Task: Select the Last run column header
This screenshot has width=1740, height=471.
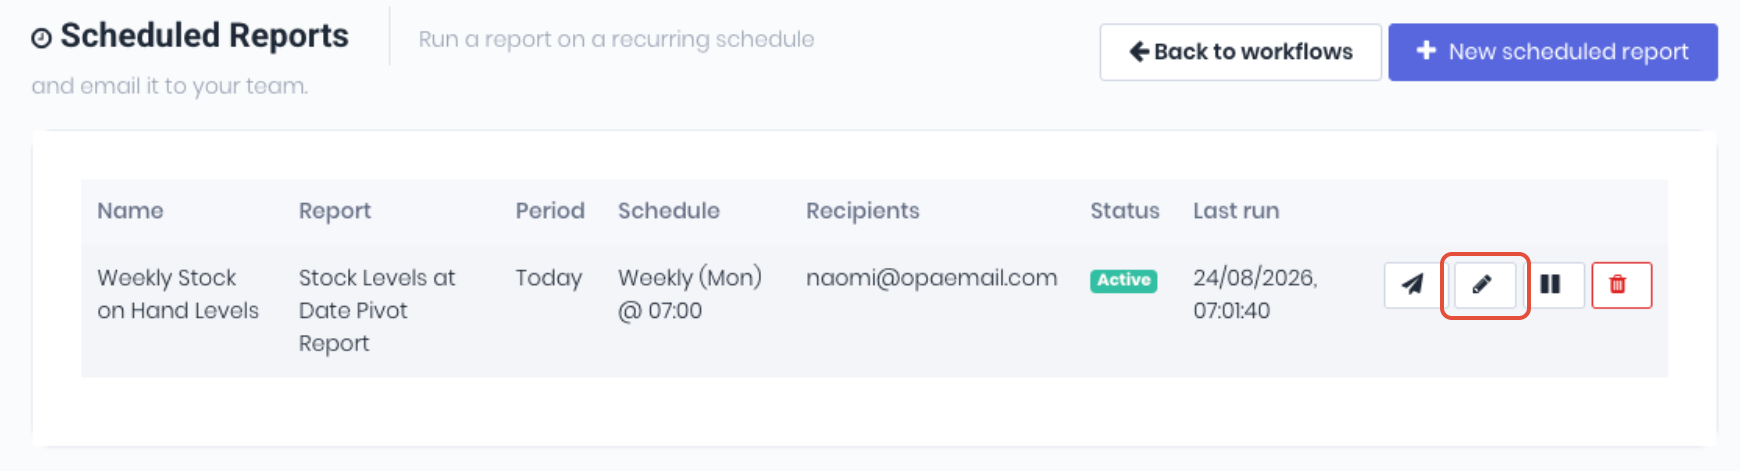Action: click(1236, 211)
